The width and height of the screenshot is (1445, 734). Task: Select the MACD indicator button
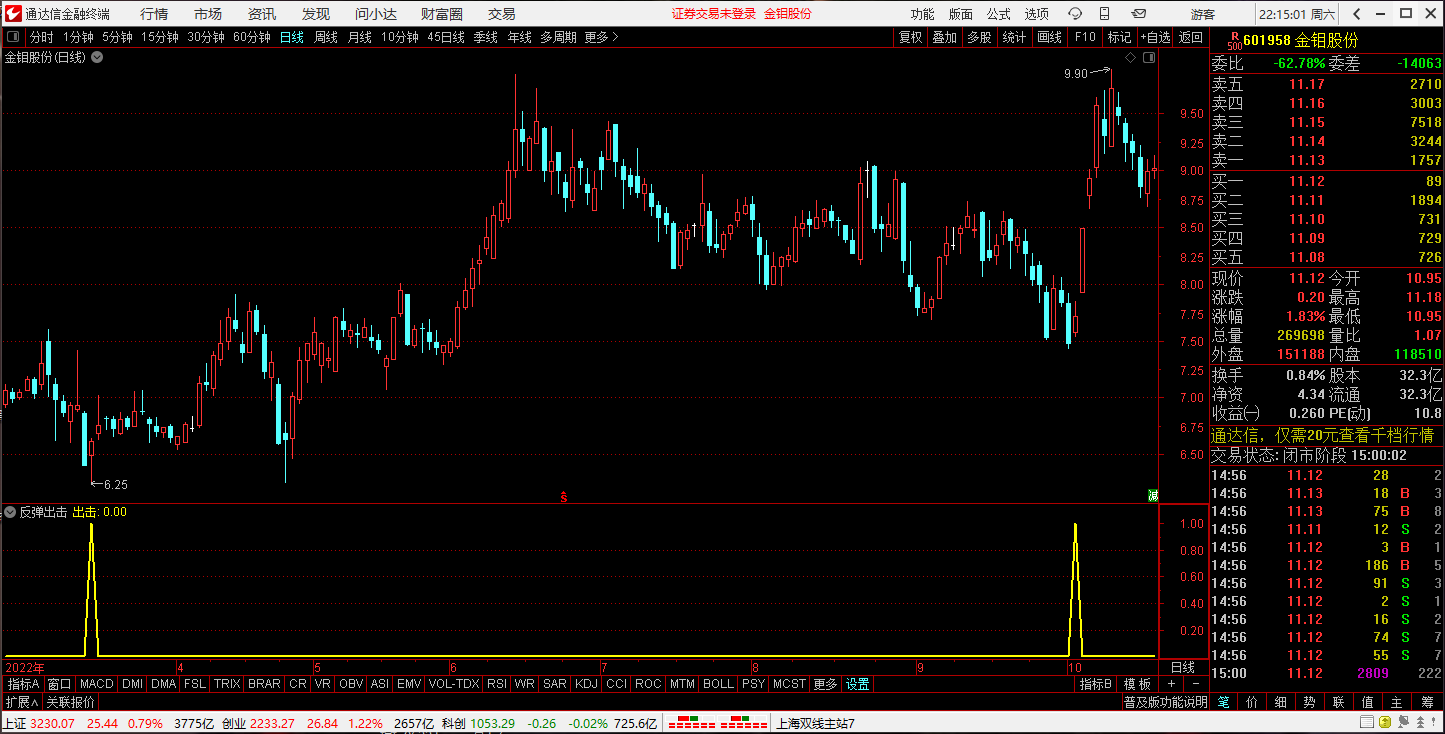pos(97,684)
